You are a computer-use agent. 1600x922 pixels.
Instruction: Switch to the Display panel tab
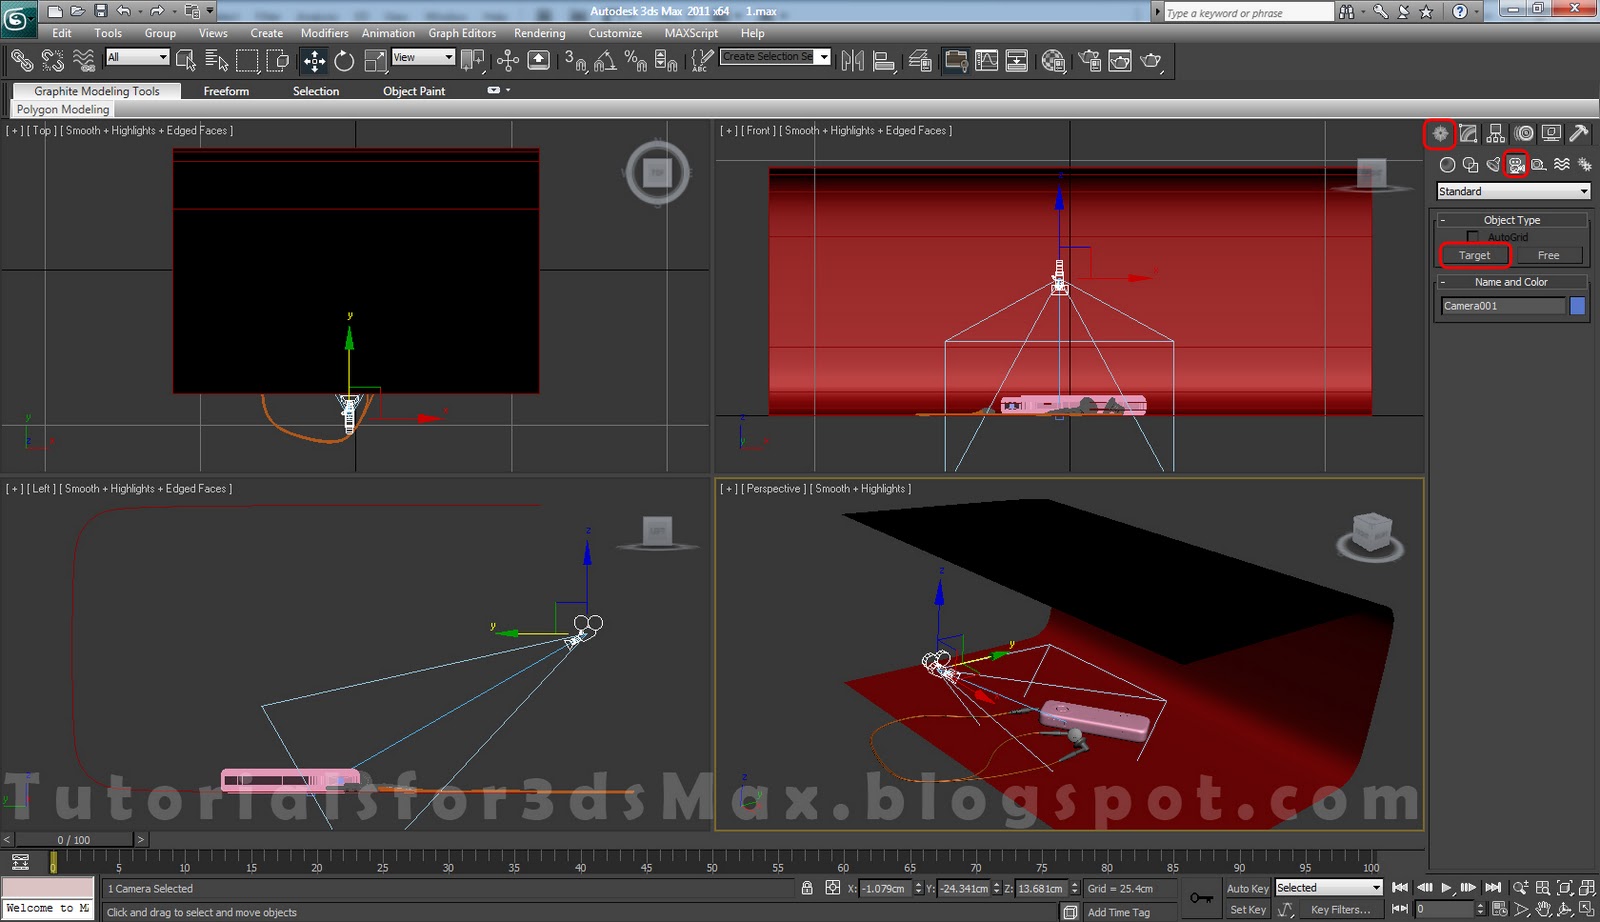click(x=1551, y=133)
